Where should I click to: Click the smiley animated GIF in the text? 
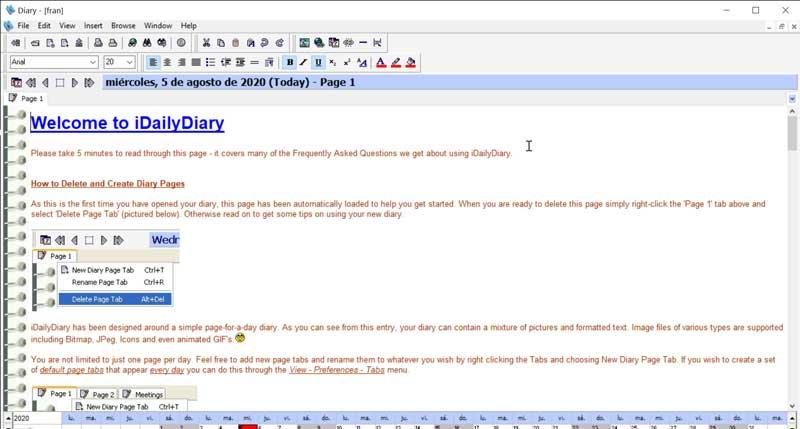240,338
